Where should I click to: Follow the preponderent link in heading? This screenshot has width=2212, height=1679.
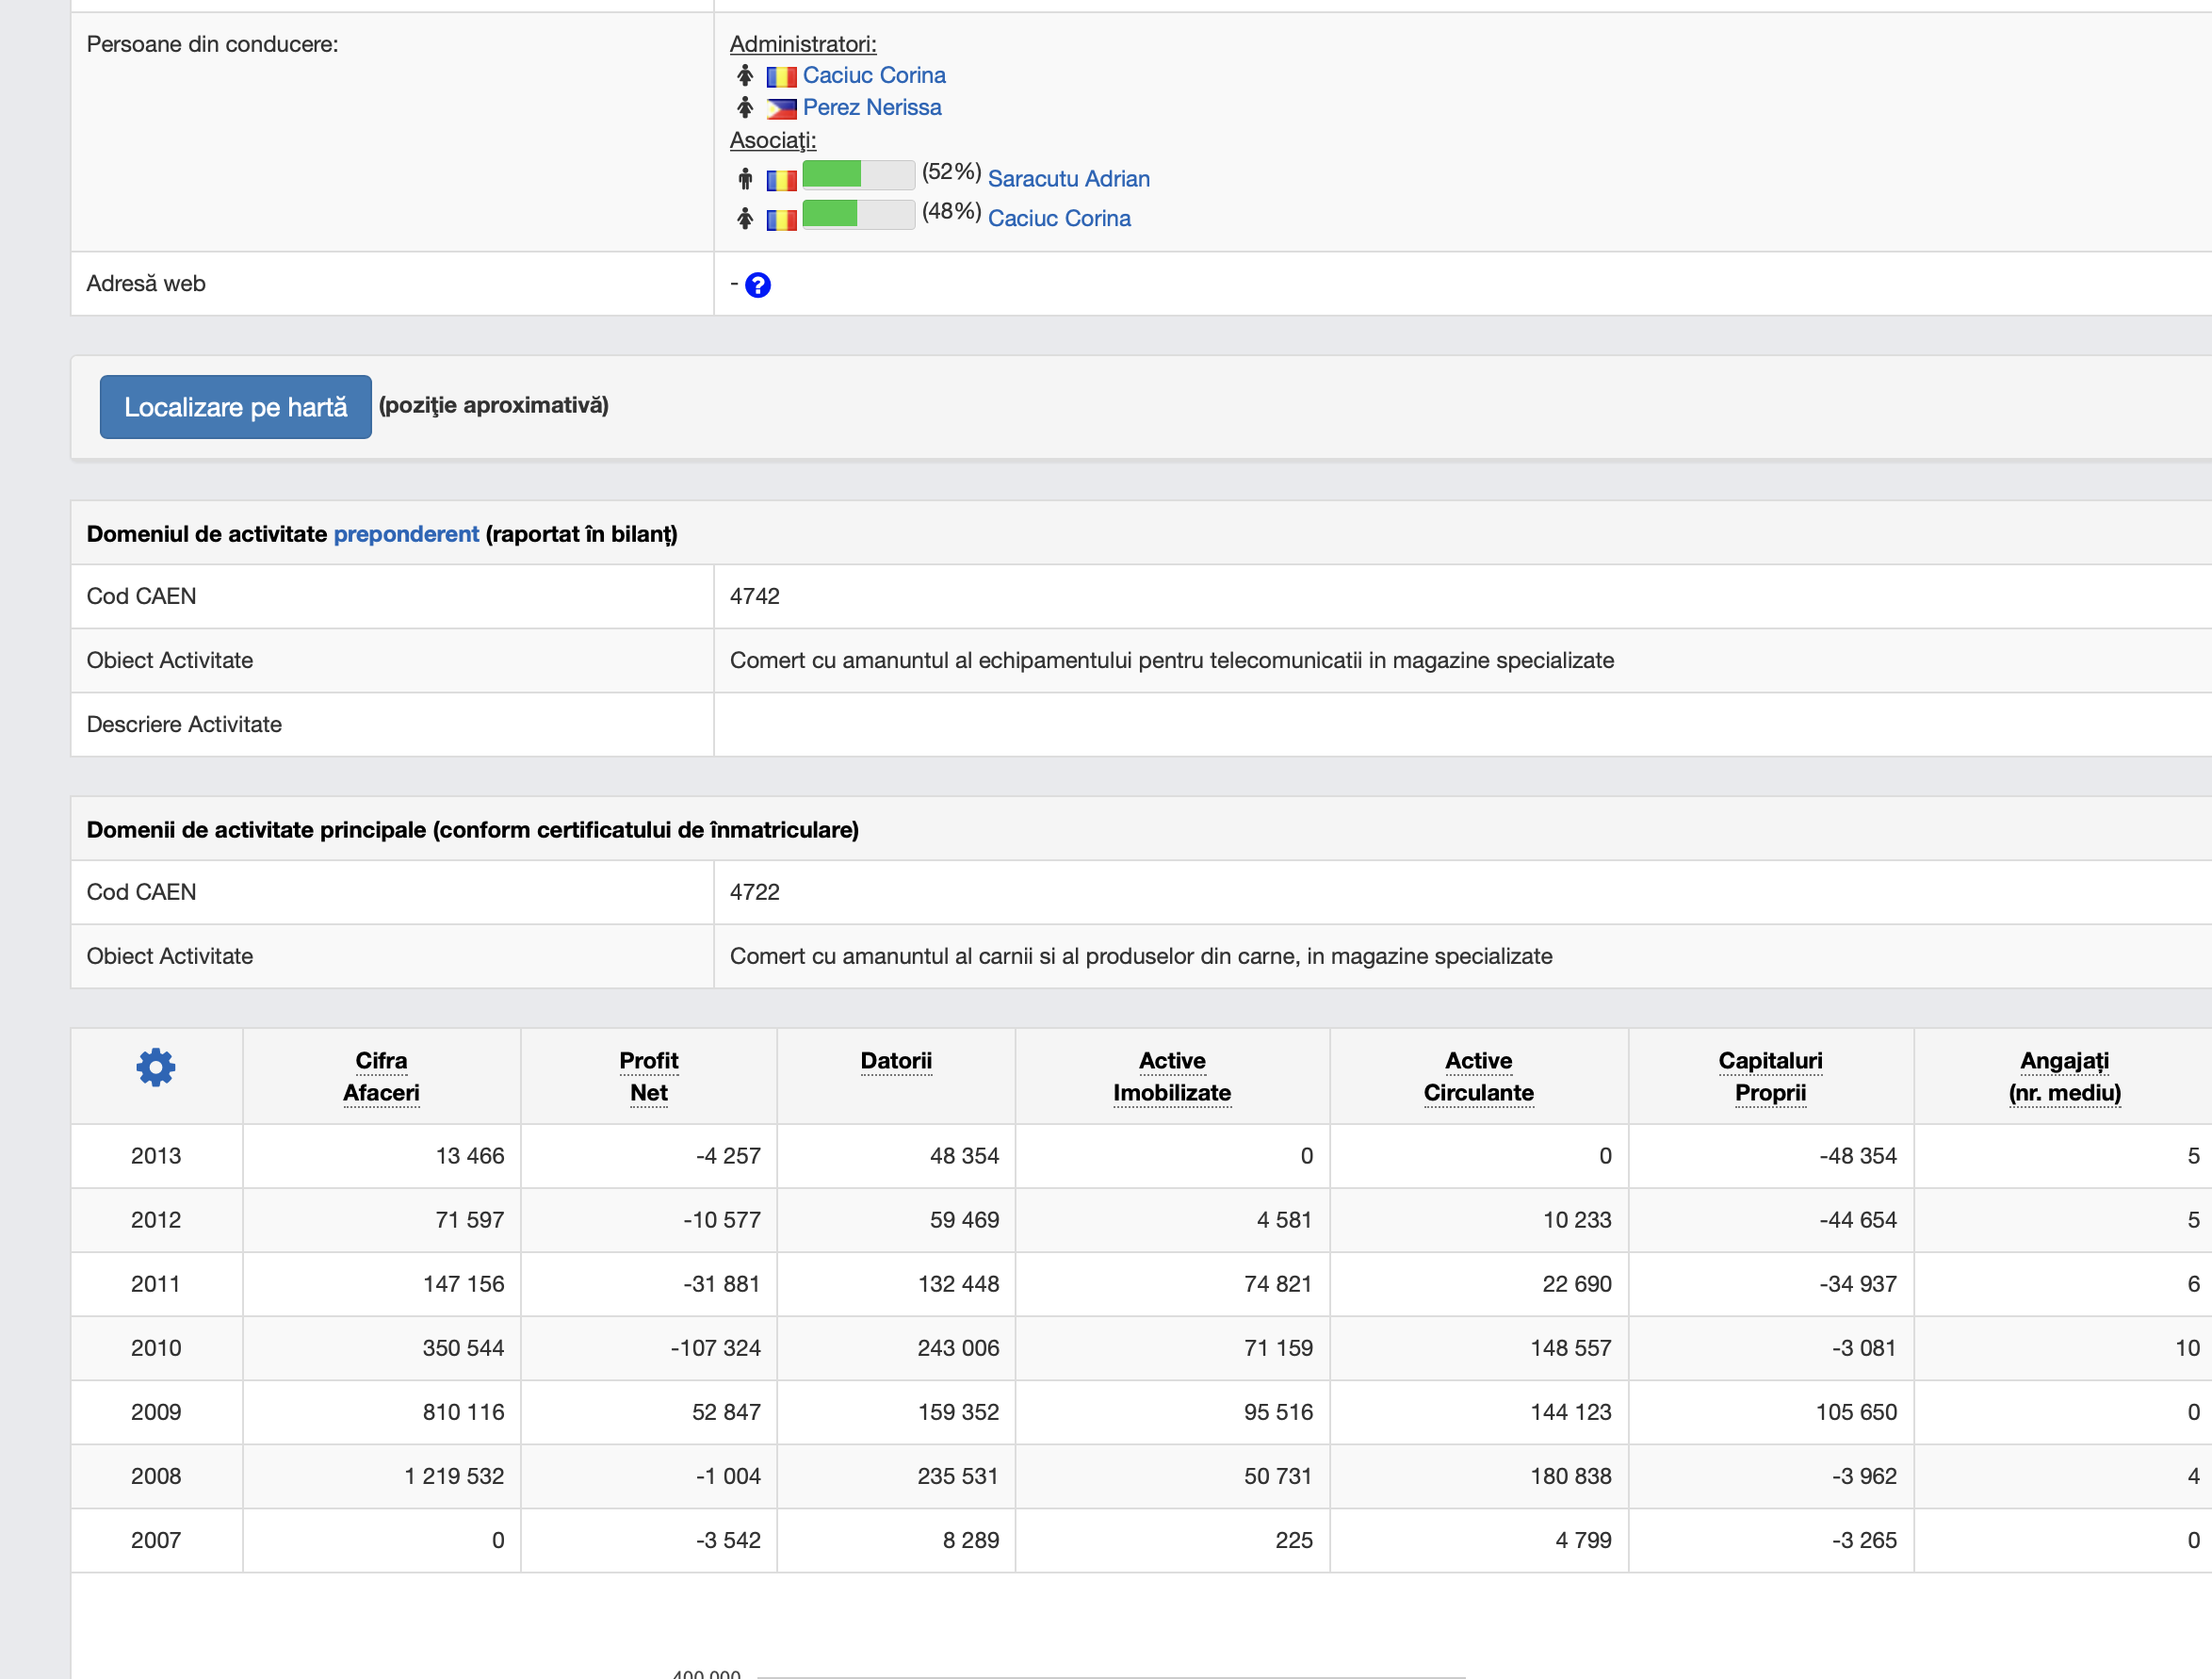point(406,534)
